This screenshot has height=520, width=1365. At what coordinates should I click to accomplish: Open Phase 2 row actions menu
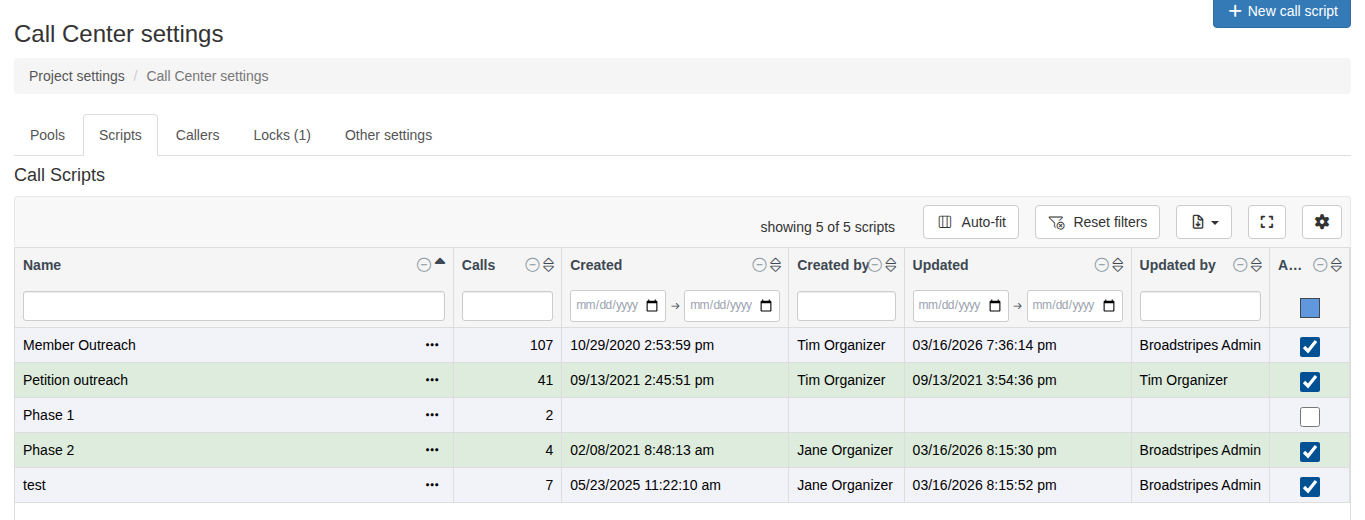coord(432,450)
